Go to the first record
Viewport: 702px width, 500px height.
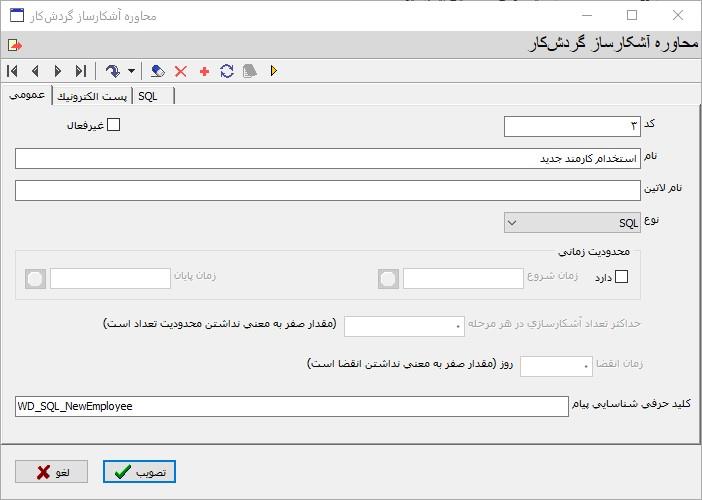click(12, 71)
